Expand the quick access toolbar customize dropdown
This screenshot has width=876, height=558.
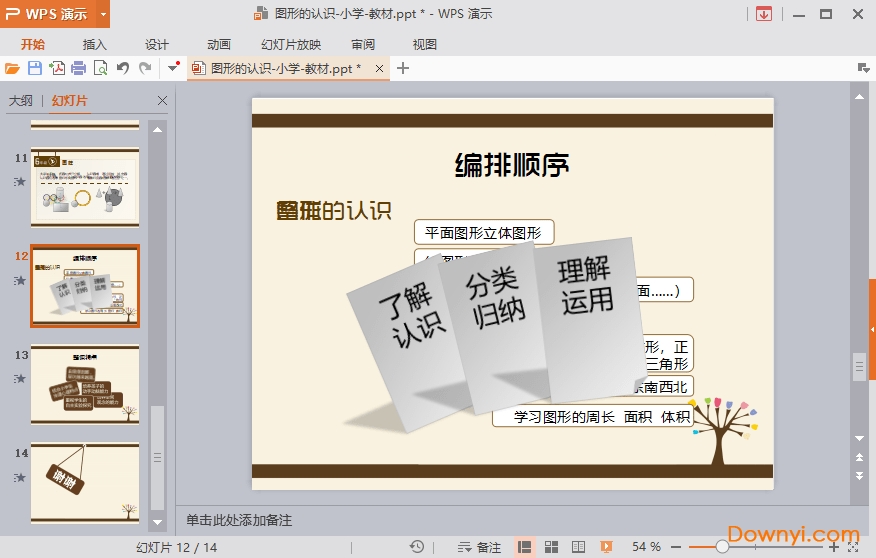(174, 68)
